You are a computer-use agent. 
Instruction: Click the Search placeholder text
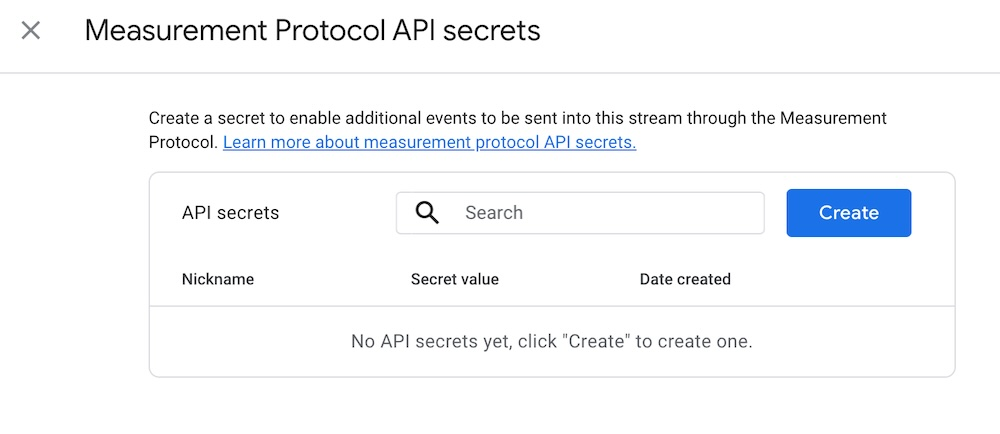pyautogui.click(x=494, y=213)
